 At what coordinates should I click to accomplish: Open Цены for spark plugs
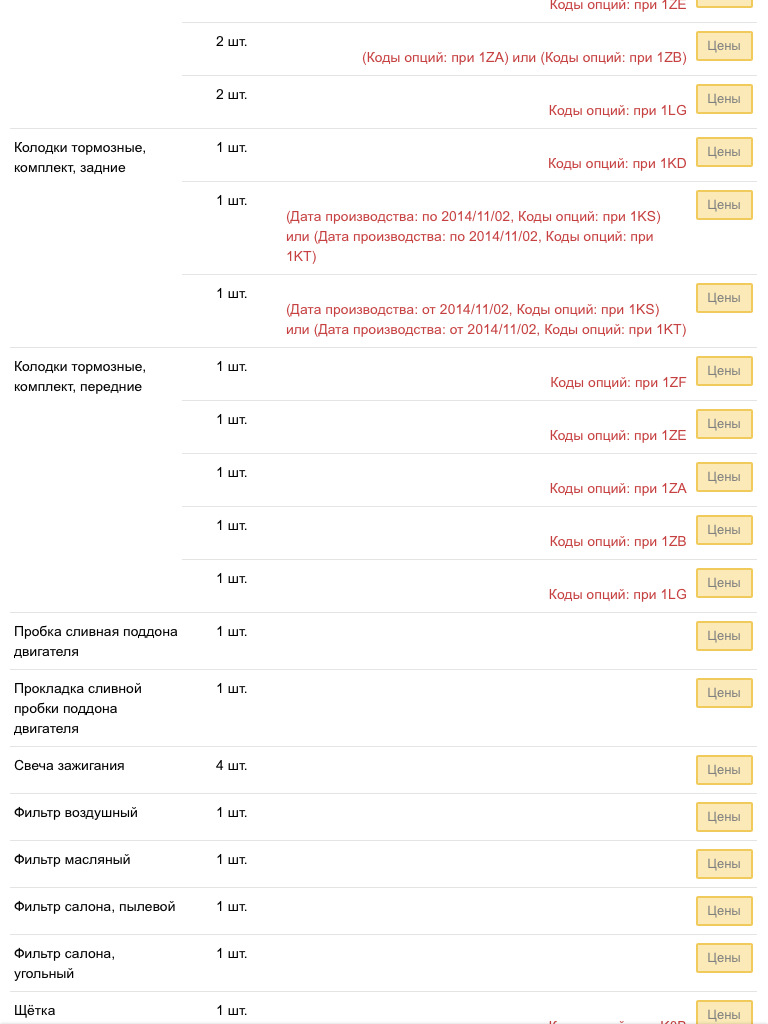(x=724, y=769)
